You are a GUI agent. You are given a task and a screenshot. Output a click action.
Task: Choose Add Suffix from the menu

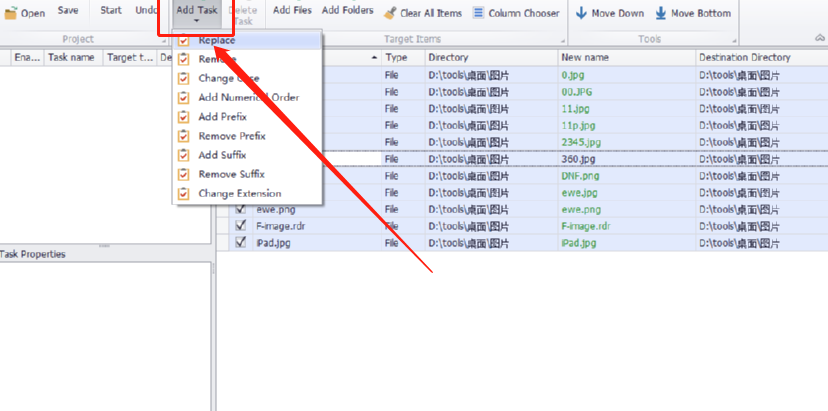pyautogui.click(x=247, y=155)
